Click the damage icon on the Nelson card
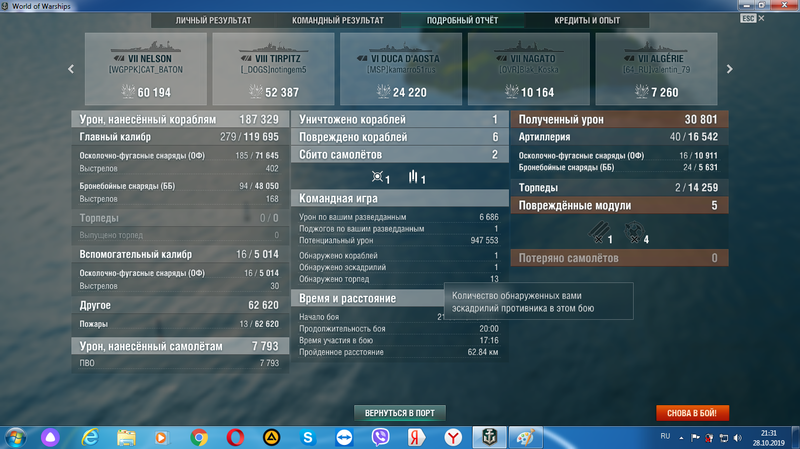This screenshot has width=800, height=449. tap(128, 92)
